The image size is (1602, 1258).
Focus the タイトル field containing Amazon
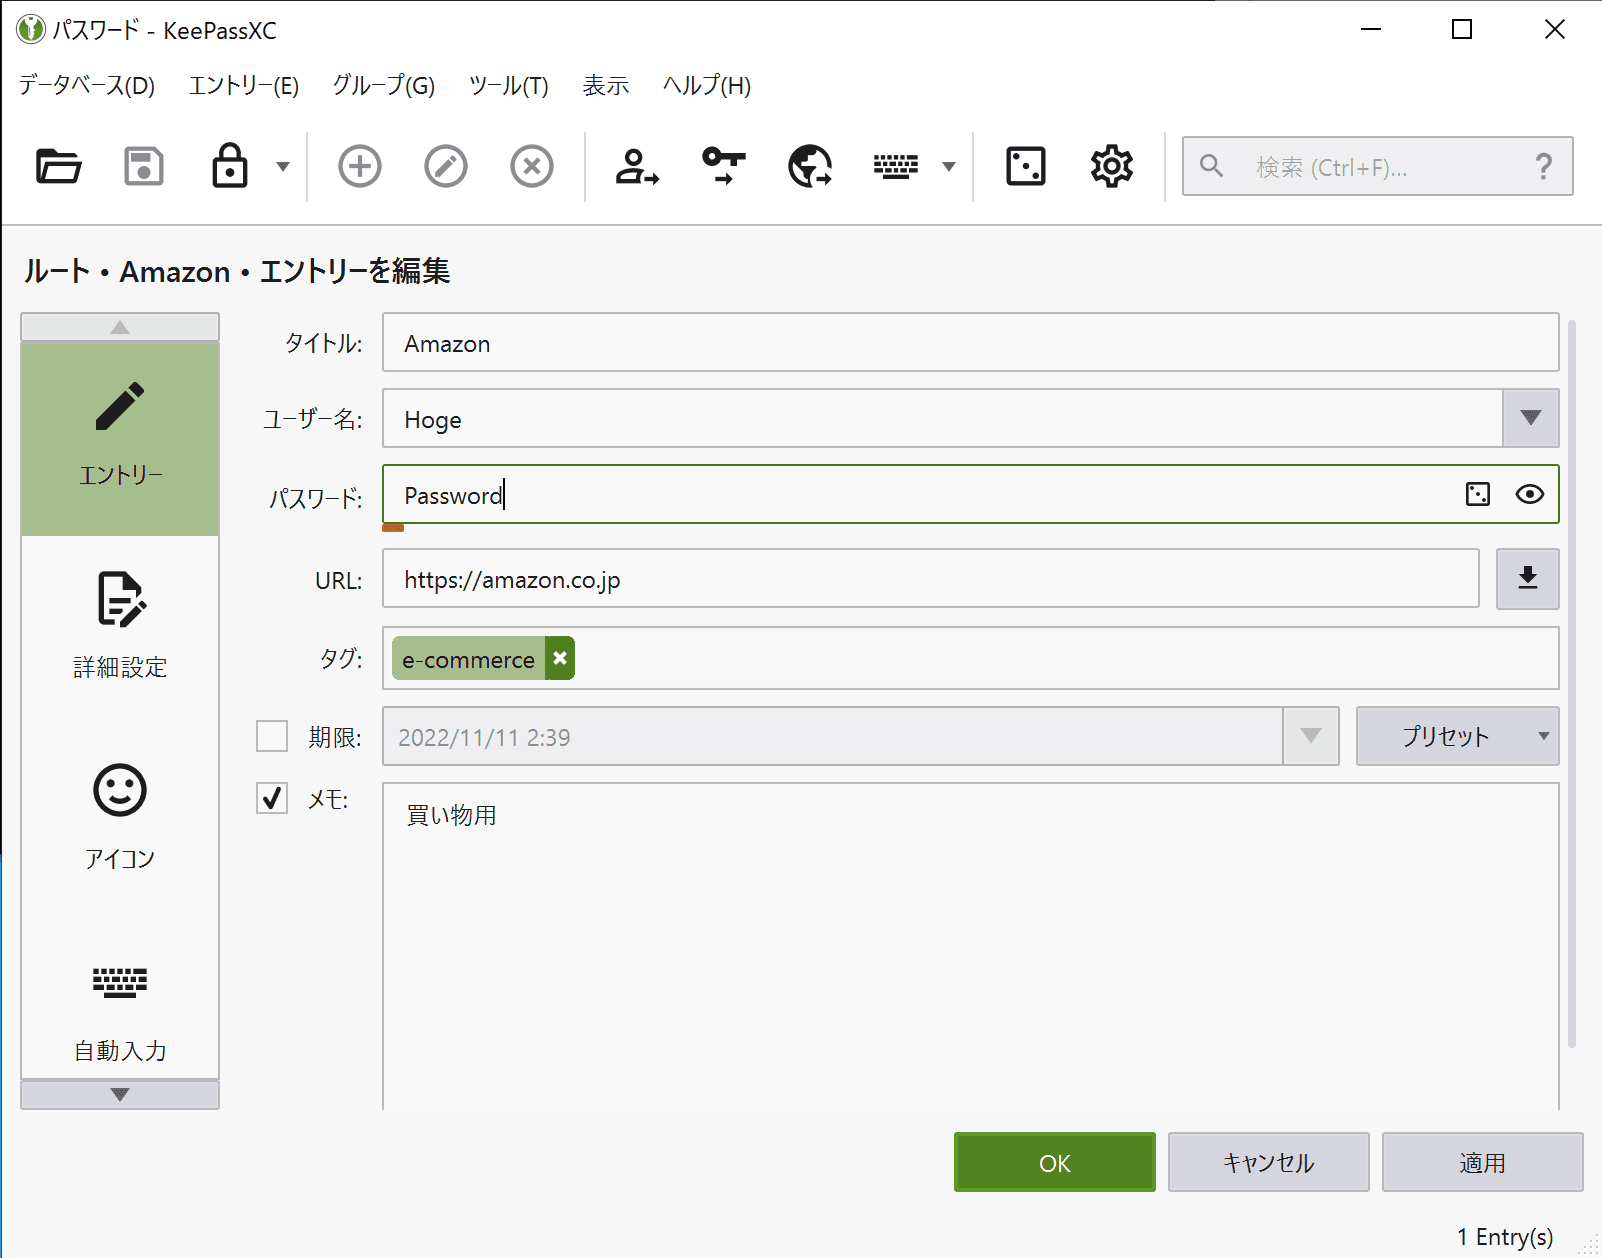pyautogui.click(x=970, y=342)
